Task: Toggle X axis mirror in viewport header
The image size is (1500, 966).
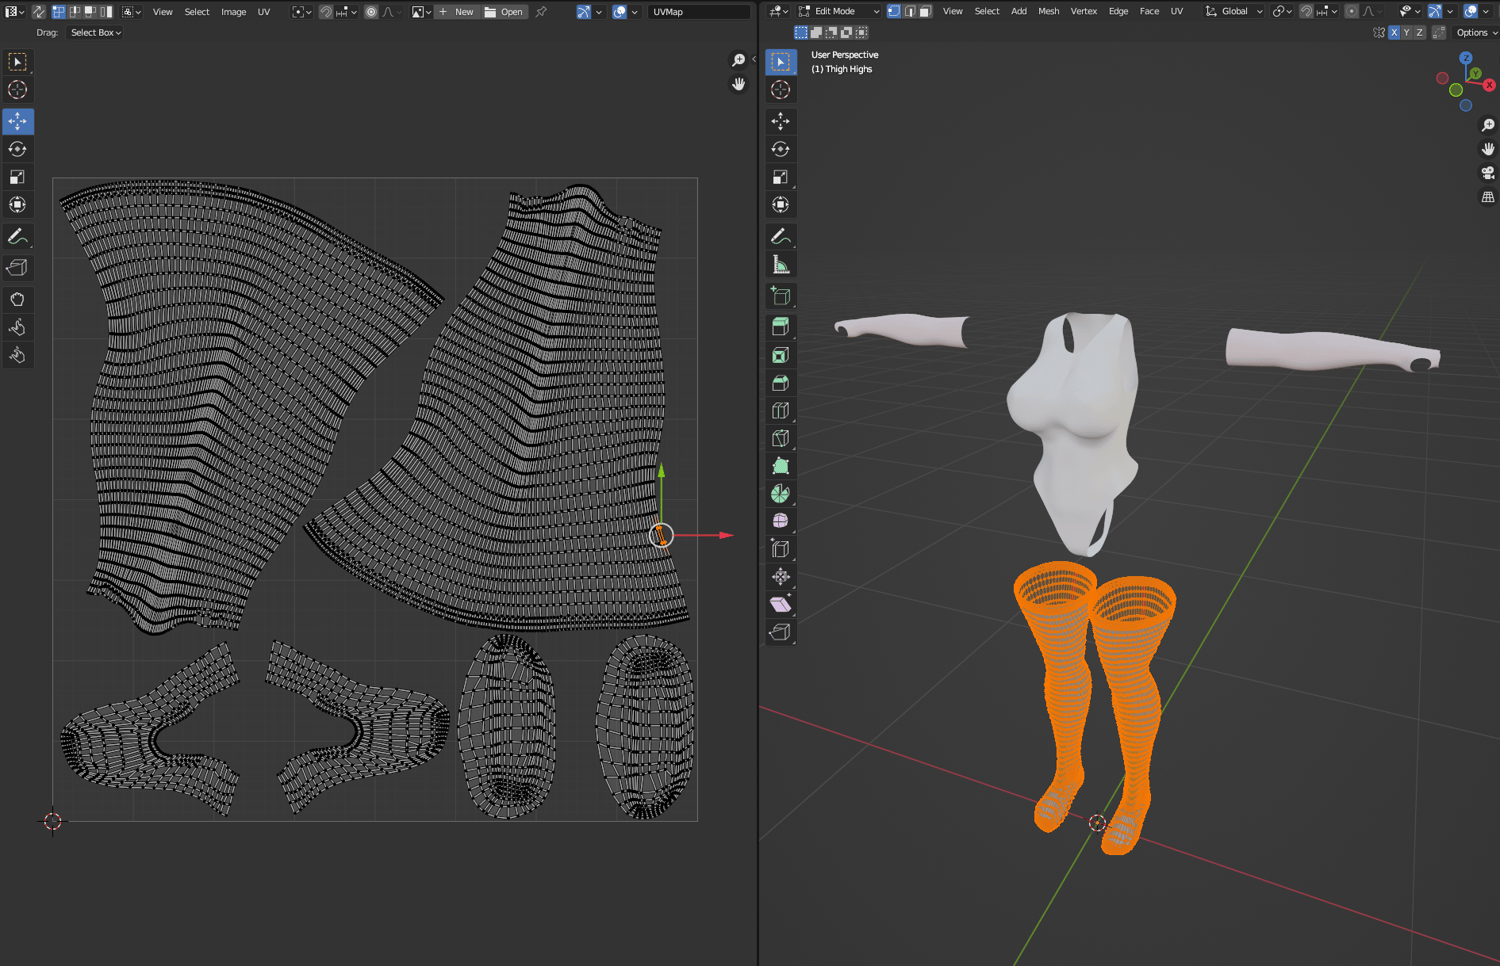Action: (x=1394, y=33)
